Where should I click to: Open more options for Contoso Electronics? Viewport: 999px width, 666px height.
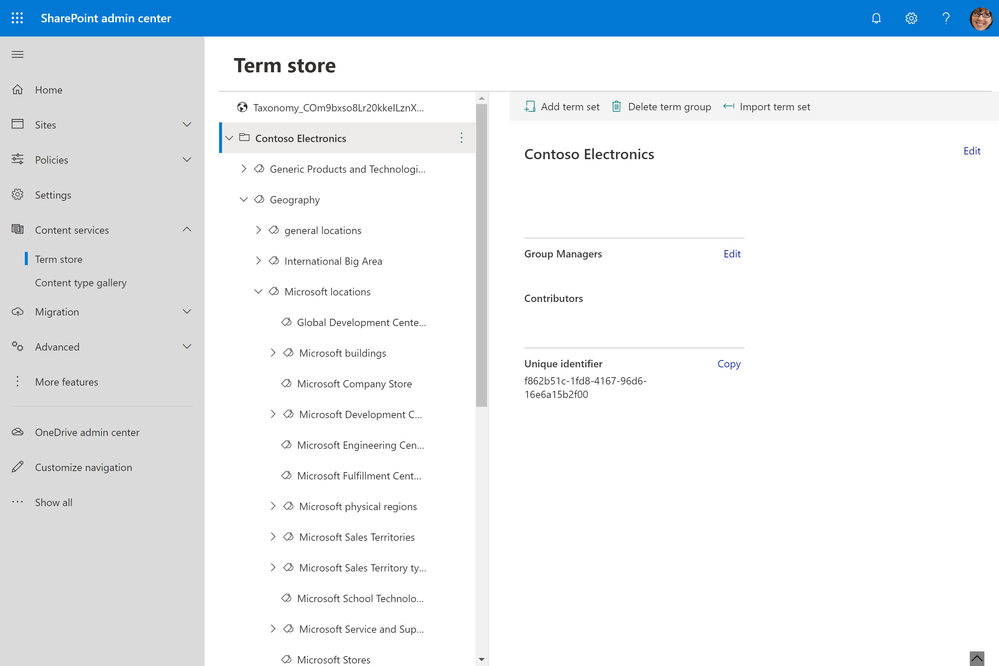[461, 138]
